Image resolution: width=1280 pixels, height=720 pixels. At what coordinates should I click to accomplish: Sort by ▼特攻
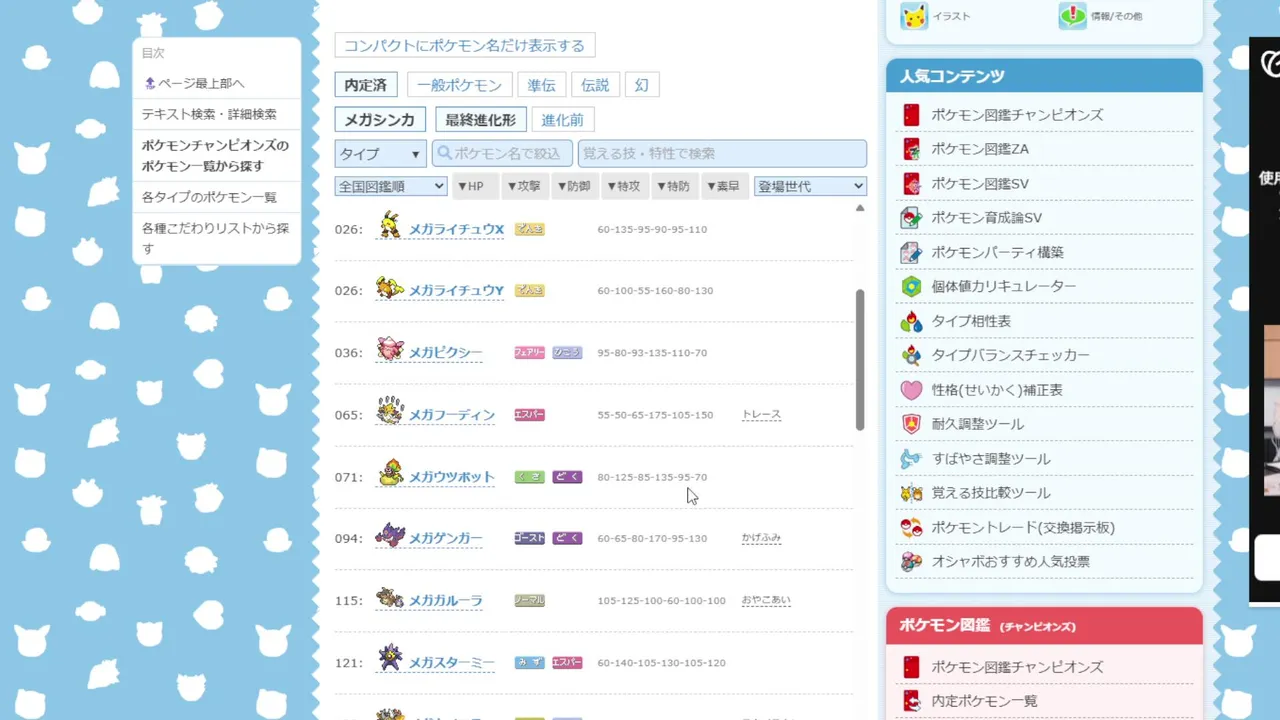(x=624, y=186)
